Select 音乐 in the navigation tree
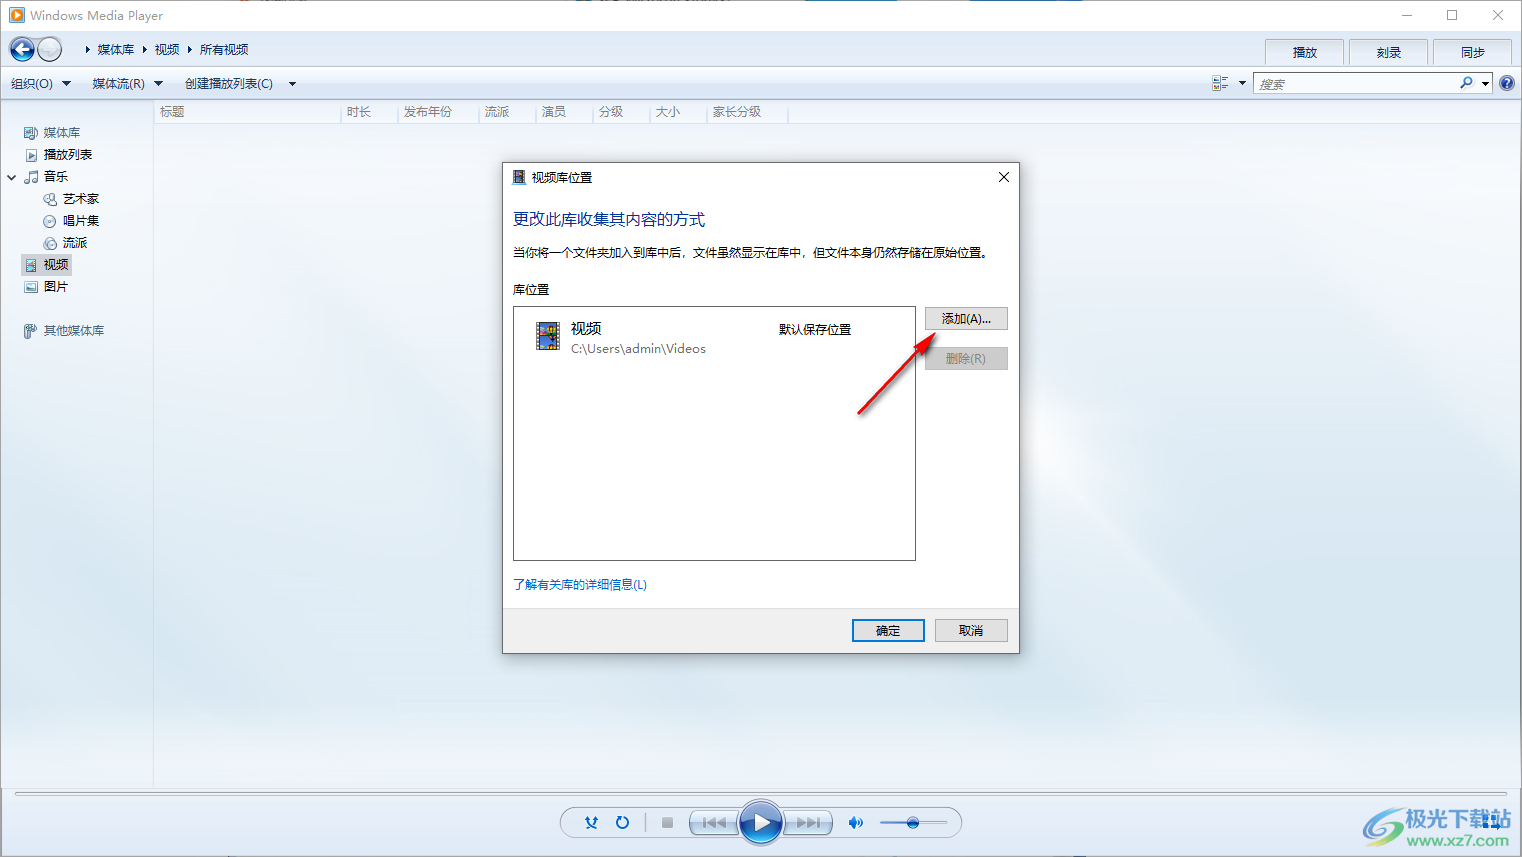Viewport: 1522px width, 857px height. click(x=55, y=177)
